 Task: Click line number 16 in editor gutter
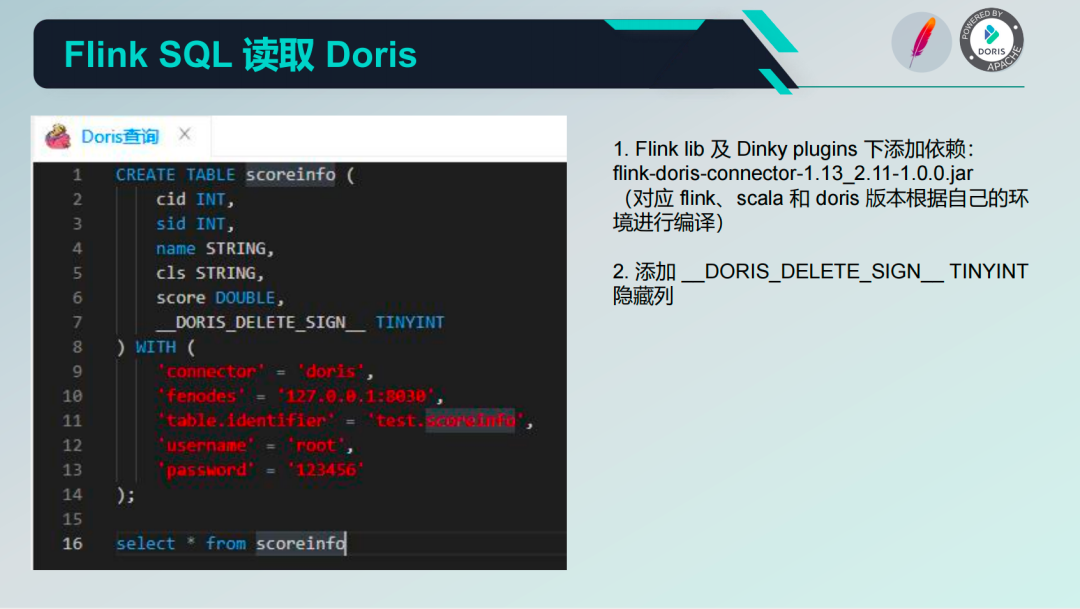point(72,544)
